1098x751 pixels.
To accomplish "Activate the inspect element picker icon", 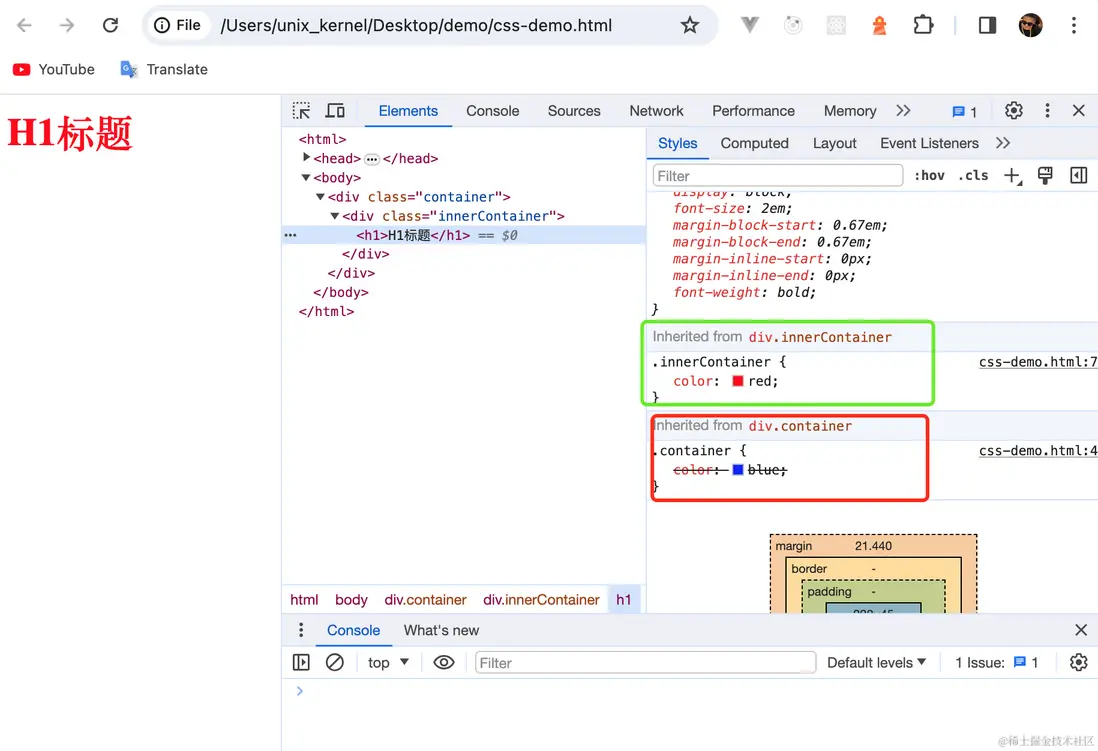I will 301,111.
